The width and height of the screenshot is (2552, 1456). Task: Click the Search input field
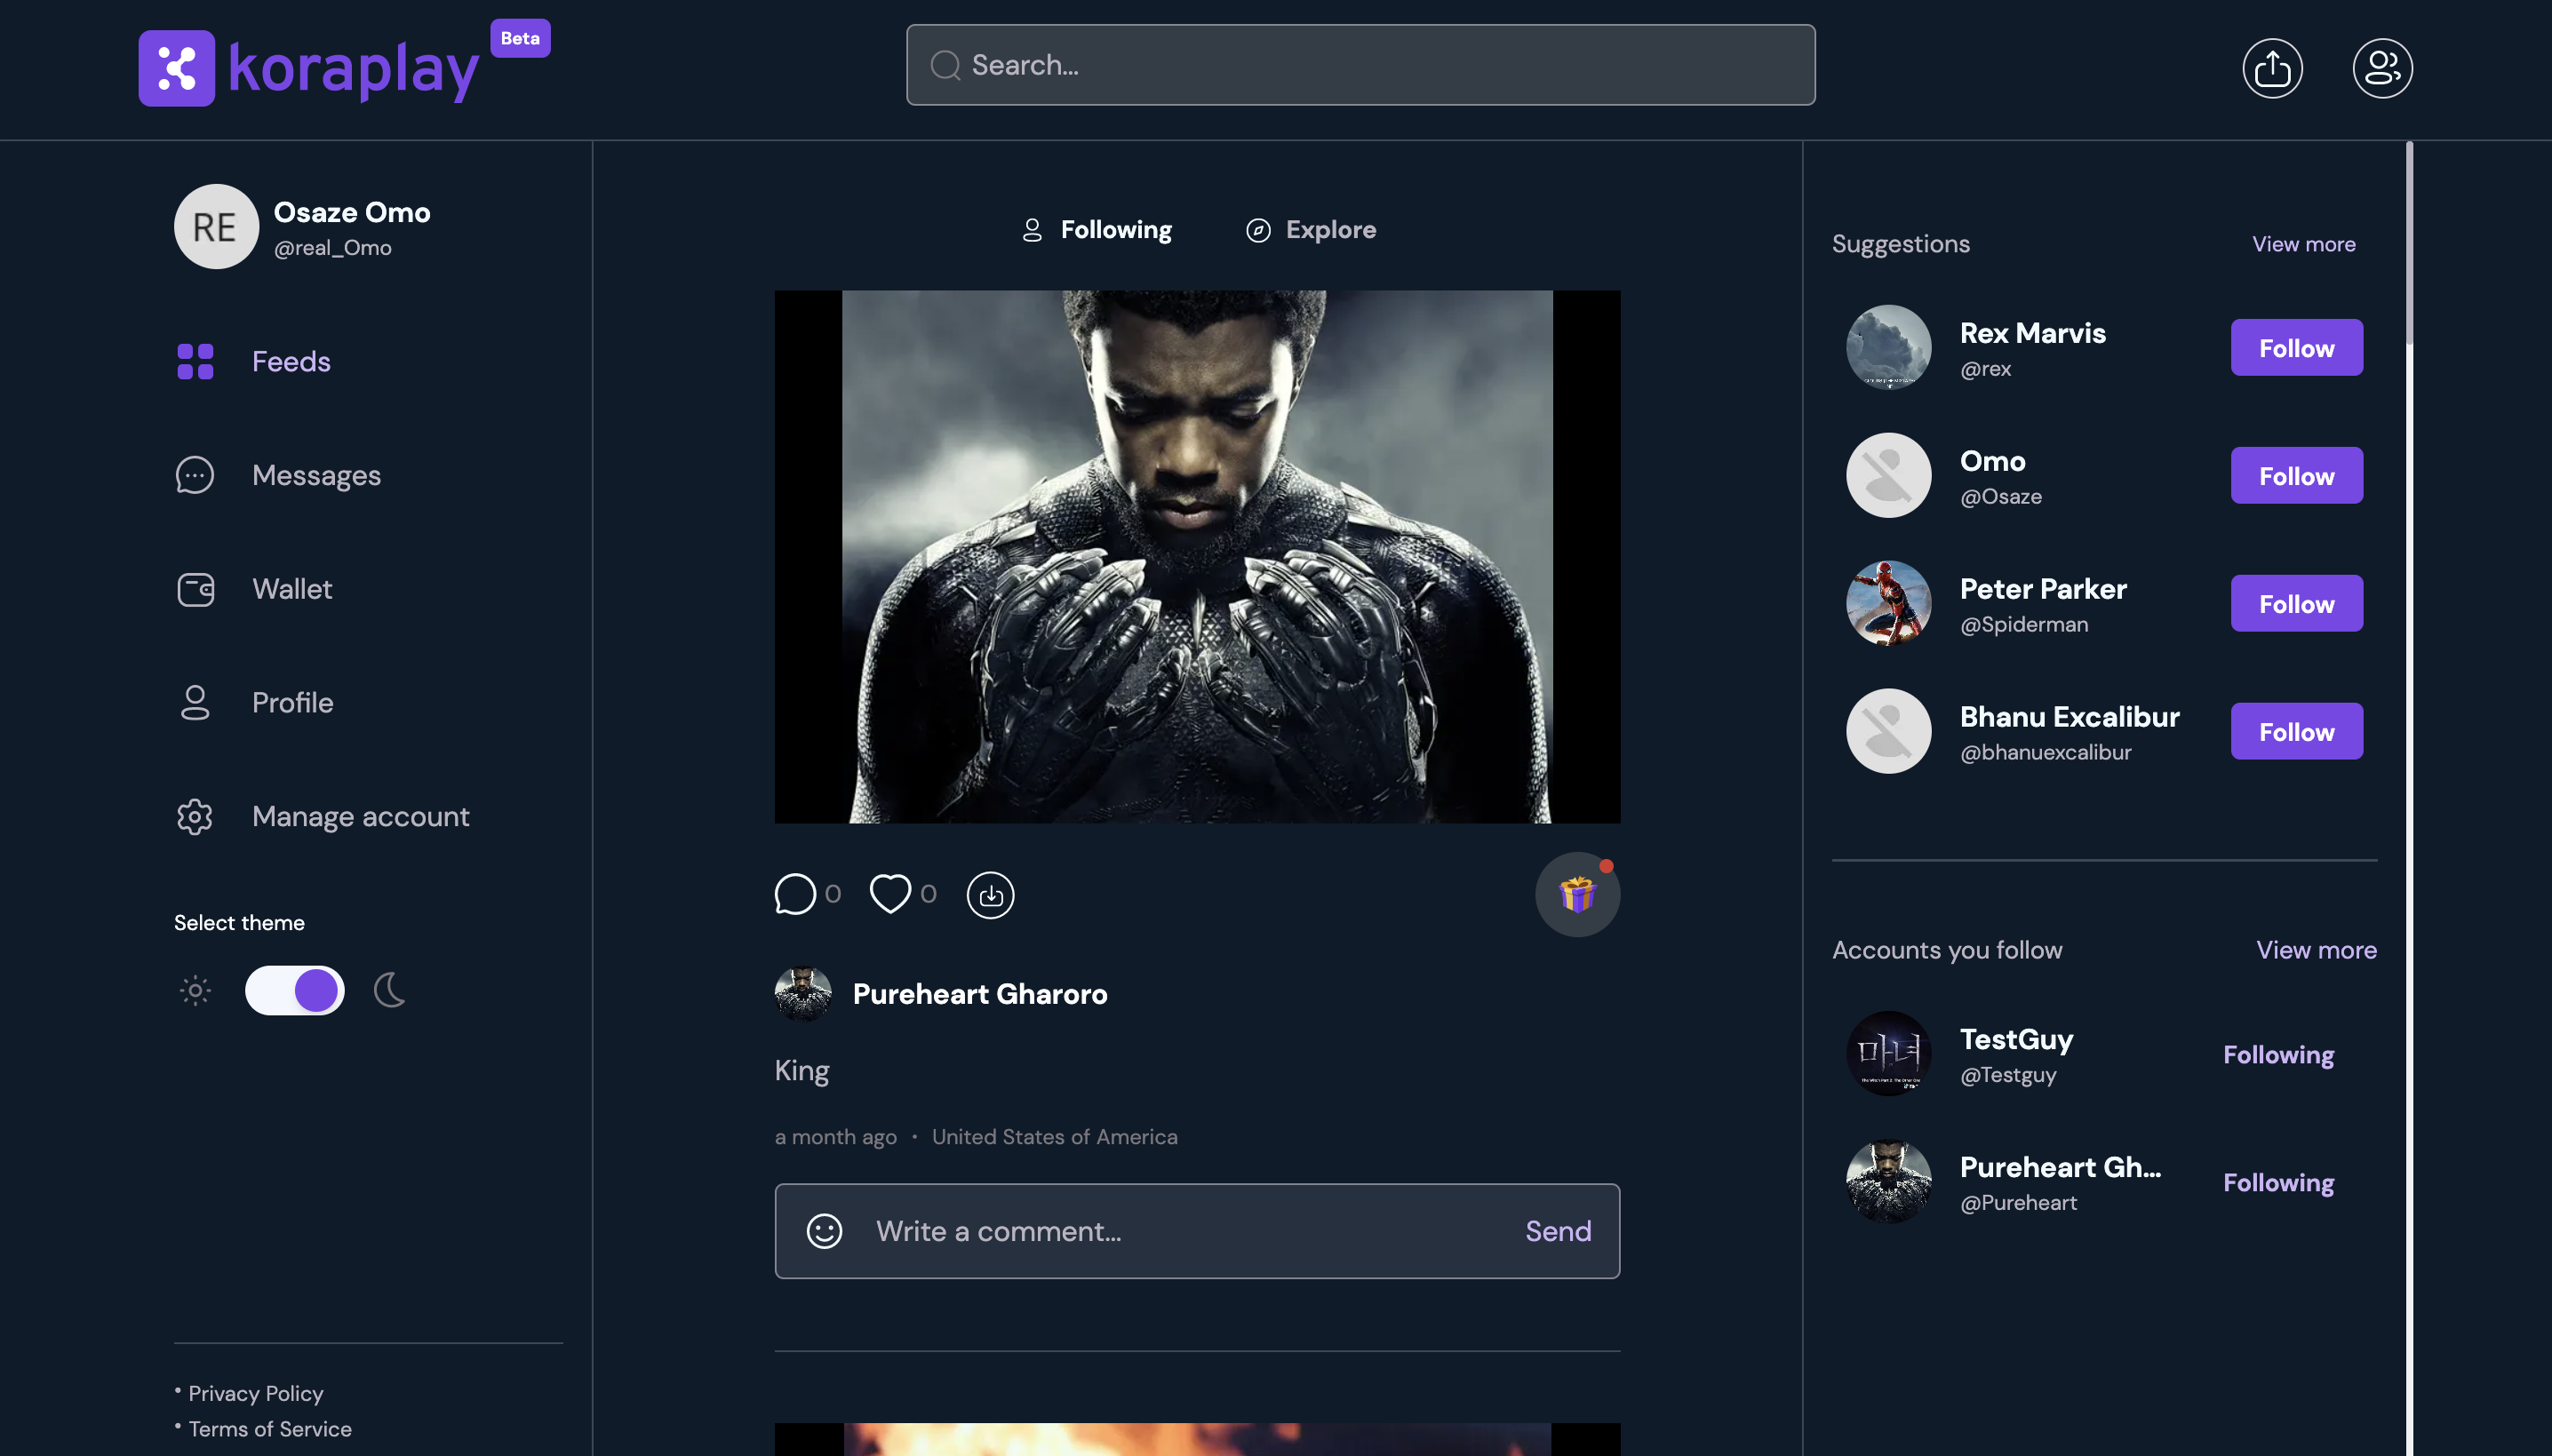click(x=1360, y=65)
